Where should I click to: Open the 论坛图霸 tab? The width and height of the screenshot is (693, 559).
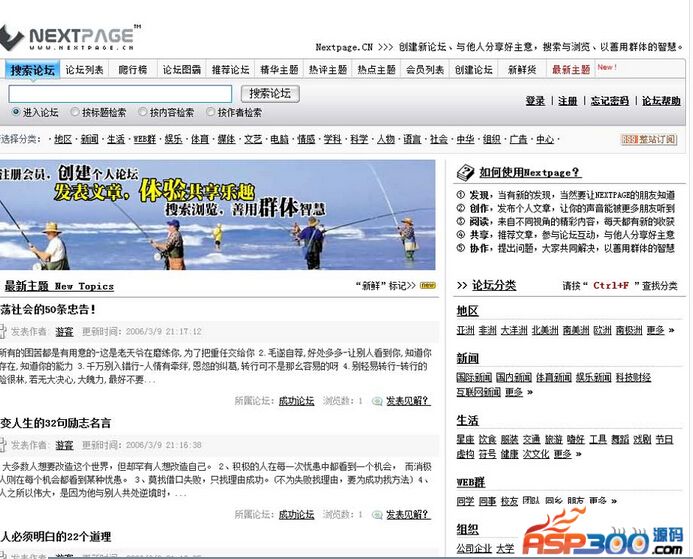tap(182, 70)
